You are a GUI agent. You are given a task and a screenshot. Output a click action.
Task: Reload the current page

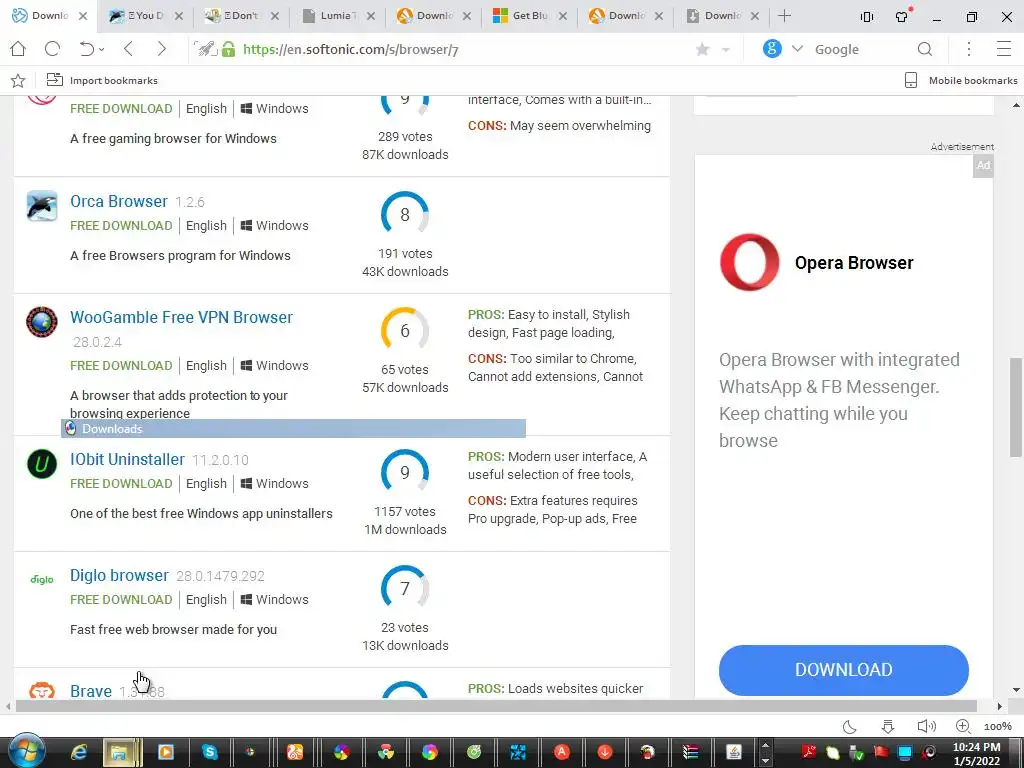pyautogui.click(x=52, y=49)
